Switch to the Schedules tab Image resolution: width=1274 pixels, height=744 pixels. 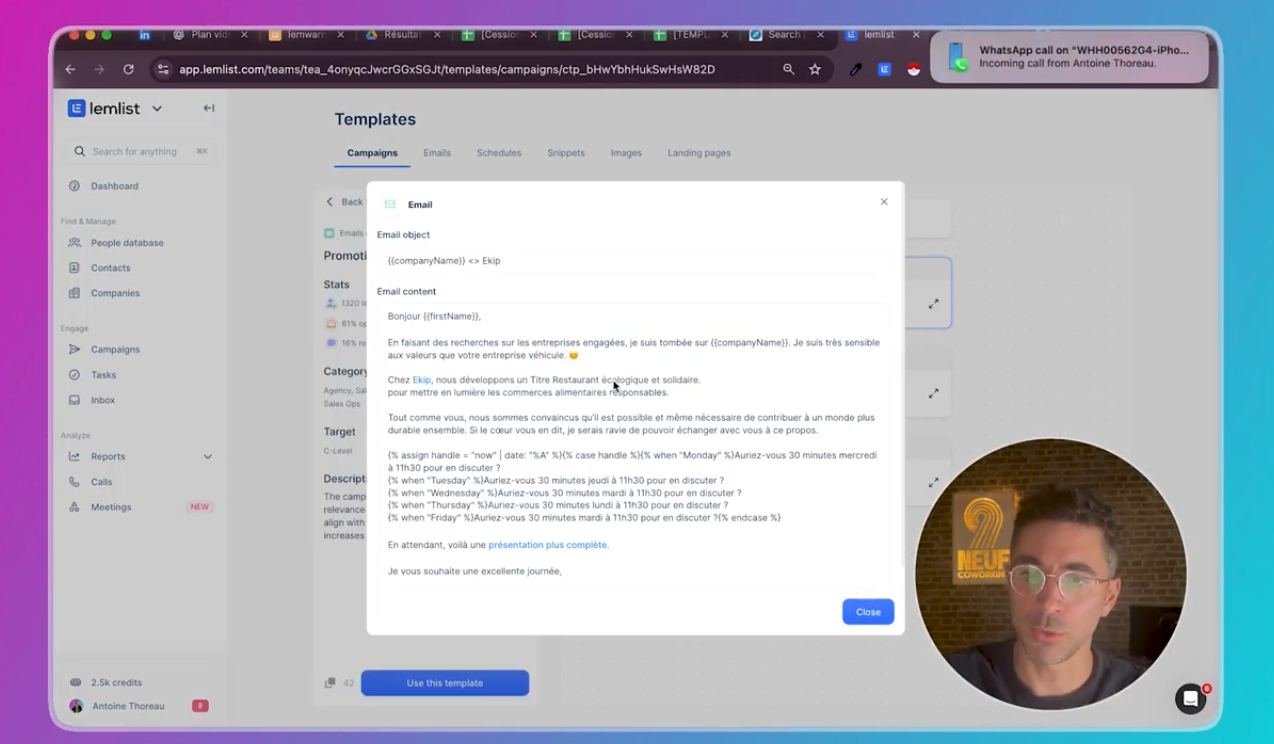499,153
